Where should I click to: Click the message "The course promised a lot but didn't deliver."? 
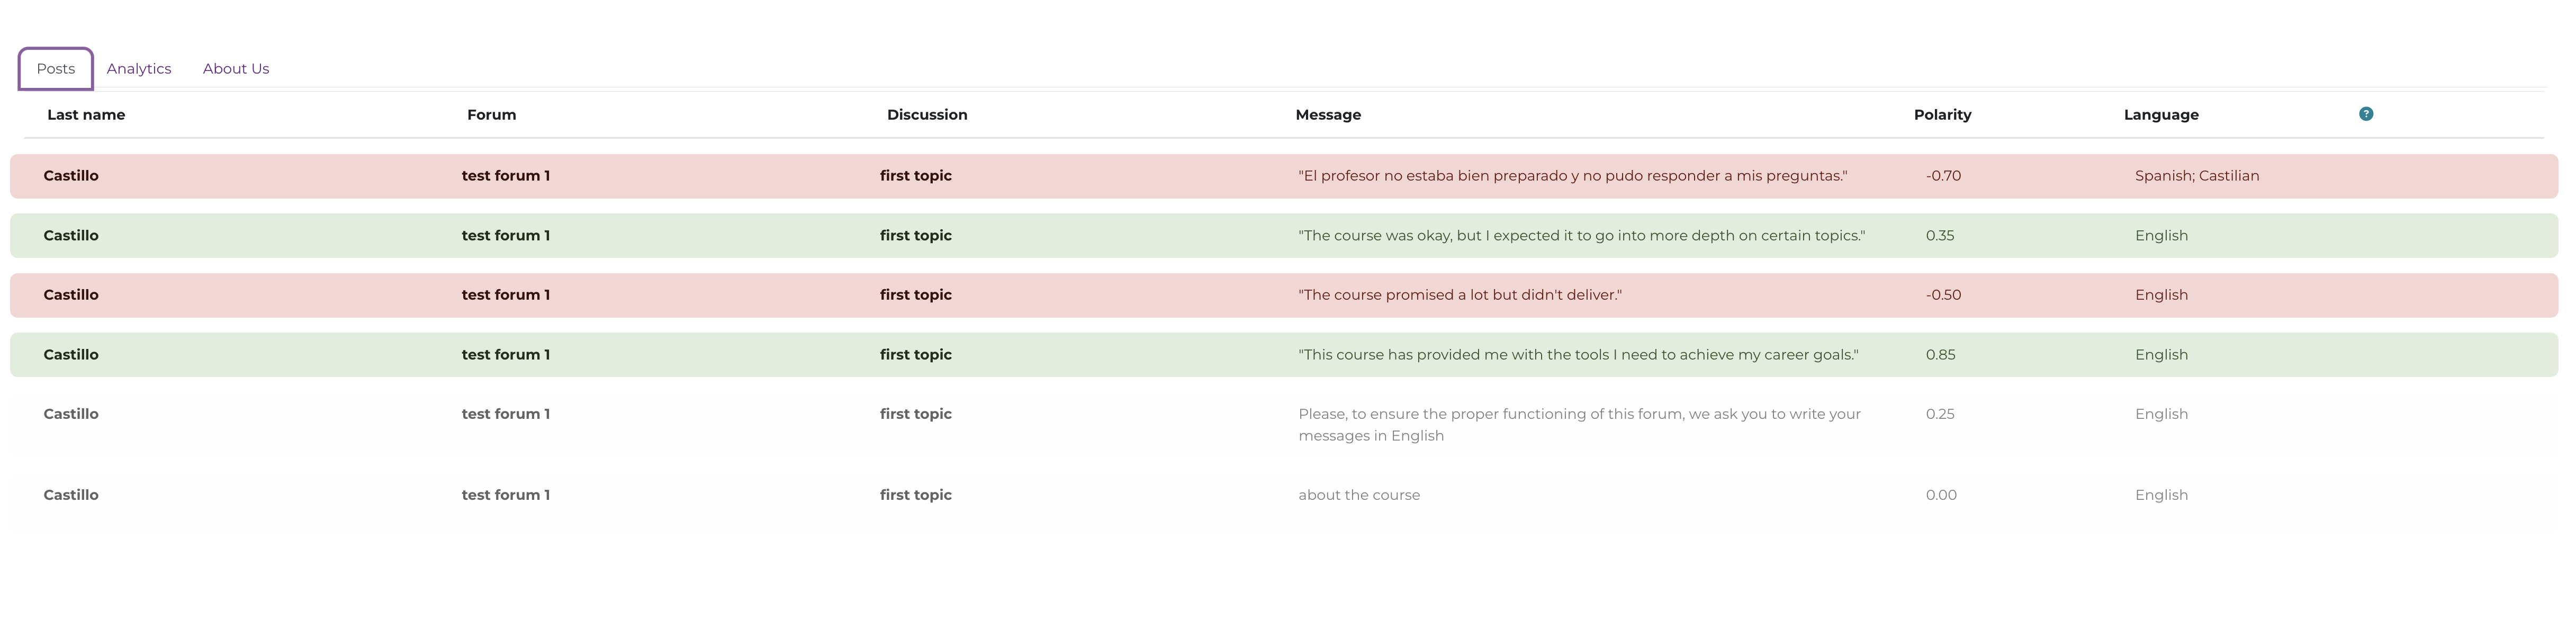pos(1459,295)
